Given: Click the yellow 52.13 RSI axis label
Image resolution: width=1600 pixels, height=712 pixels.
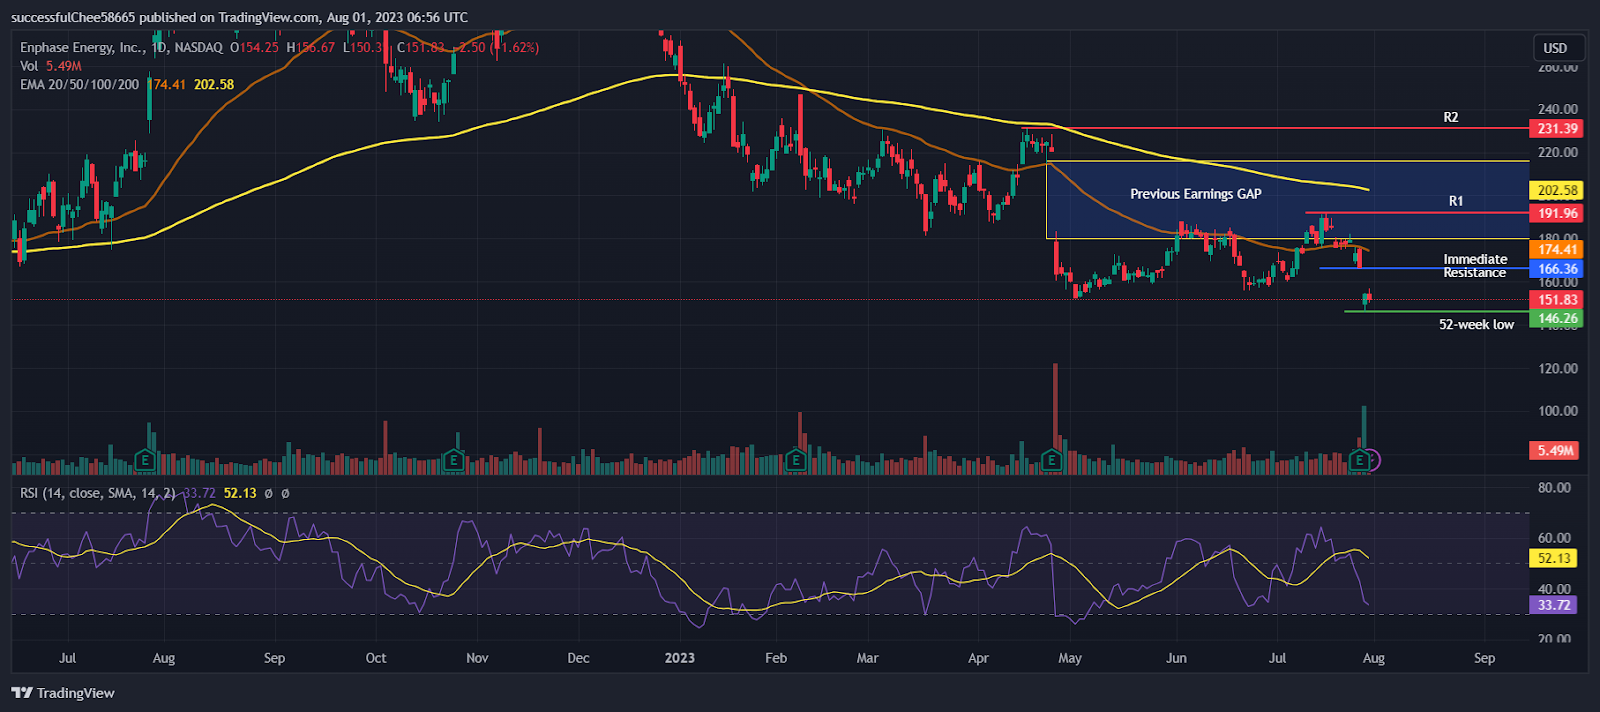Looking at the screenshot, I should (1553, 559).
